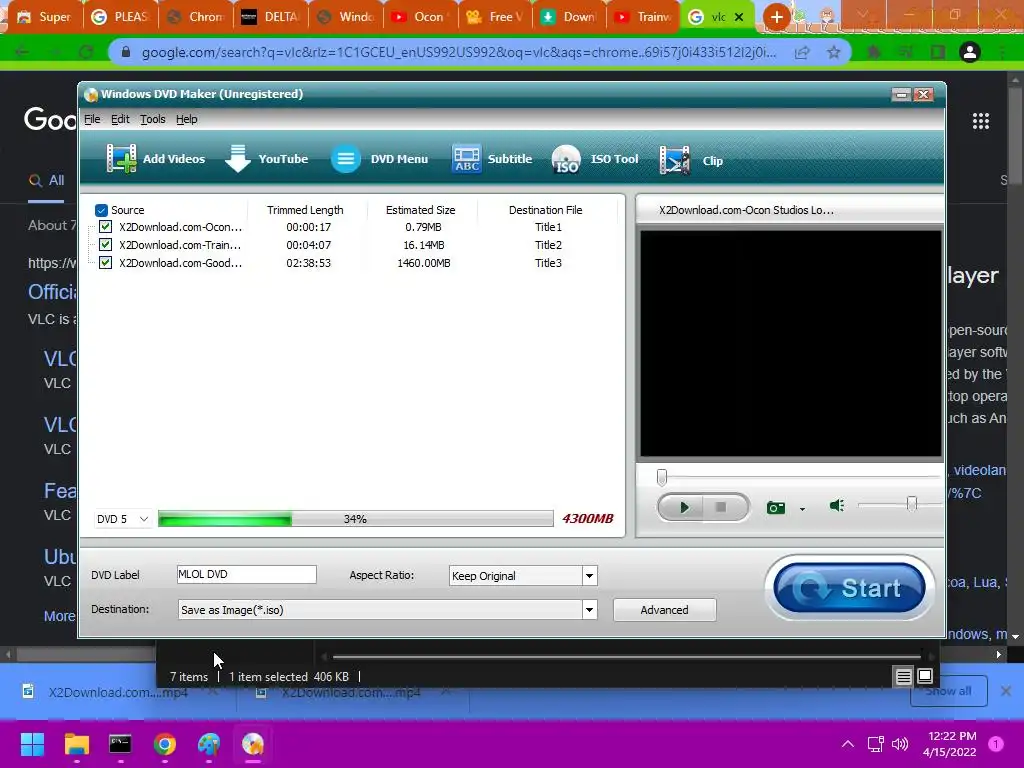Open the Chrome profile avatar

pos(970,52)
